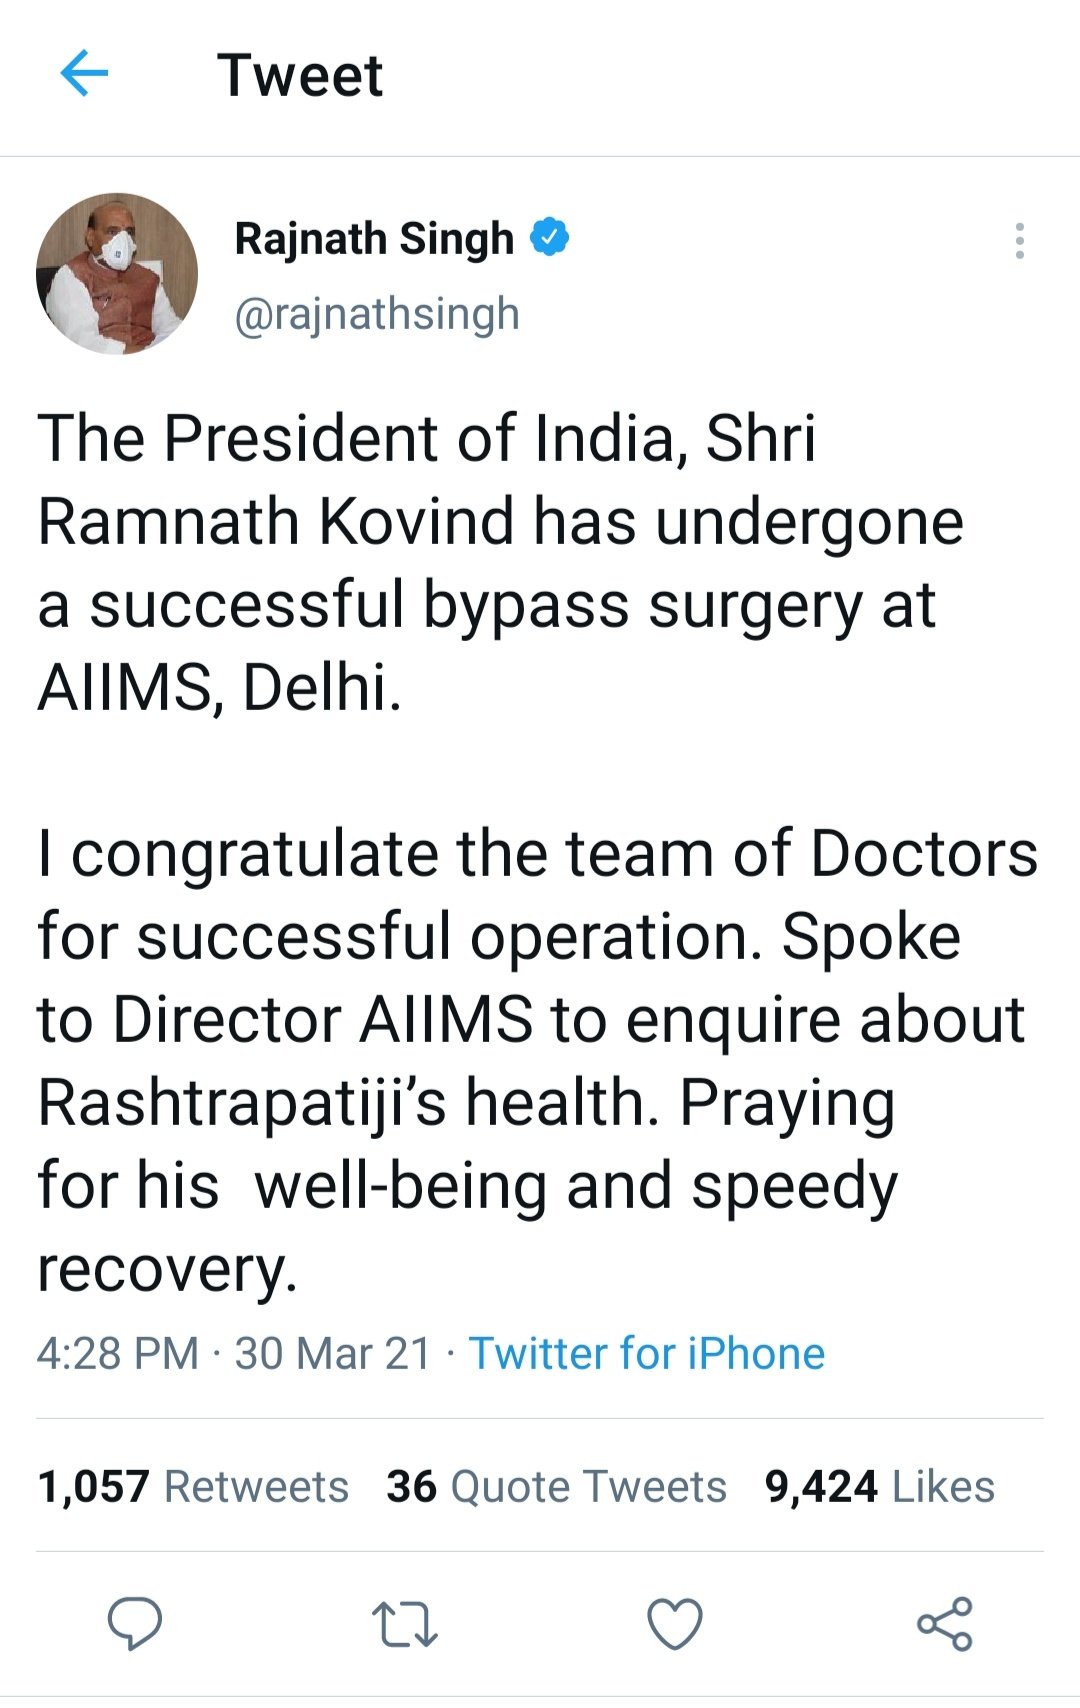Open the reply speech bubble icon

[x=135, y=1622]
